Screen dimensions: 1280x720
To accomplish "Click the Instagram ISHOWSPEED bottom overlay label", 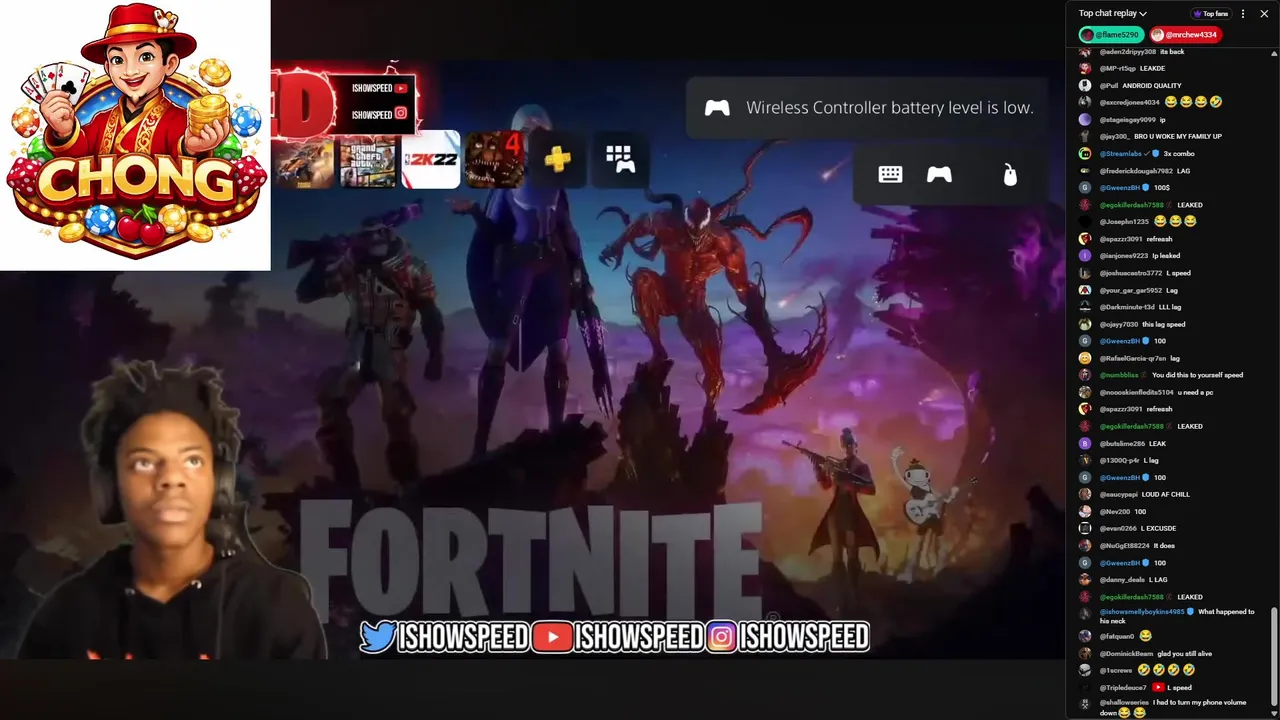I will [x=789, y=637].
